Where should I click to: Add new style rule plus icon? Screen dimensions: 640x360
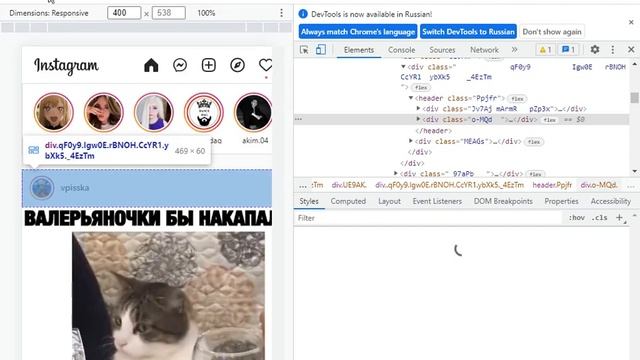[x=619, y=218]
